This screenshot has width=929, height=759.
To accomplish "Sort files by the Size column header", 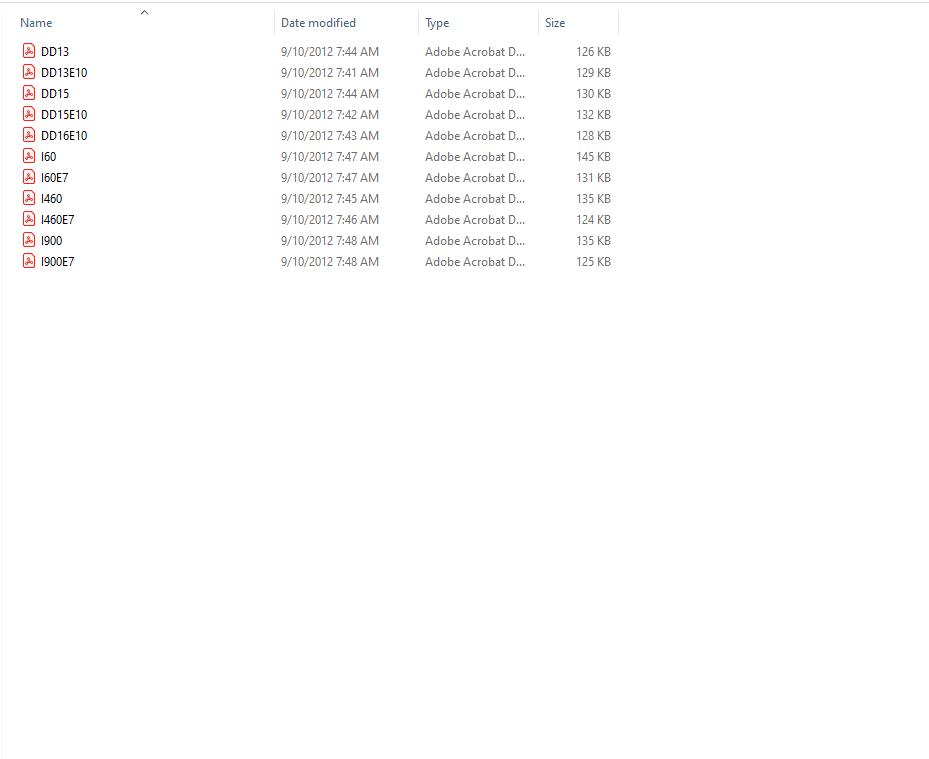I will click(555, 23).
